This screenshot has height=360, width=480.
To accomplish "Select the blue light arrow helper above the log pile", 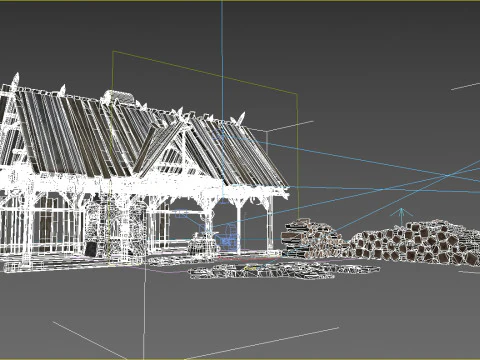I will [x=402, y=217].
